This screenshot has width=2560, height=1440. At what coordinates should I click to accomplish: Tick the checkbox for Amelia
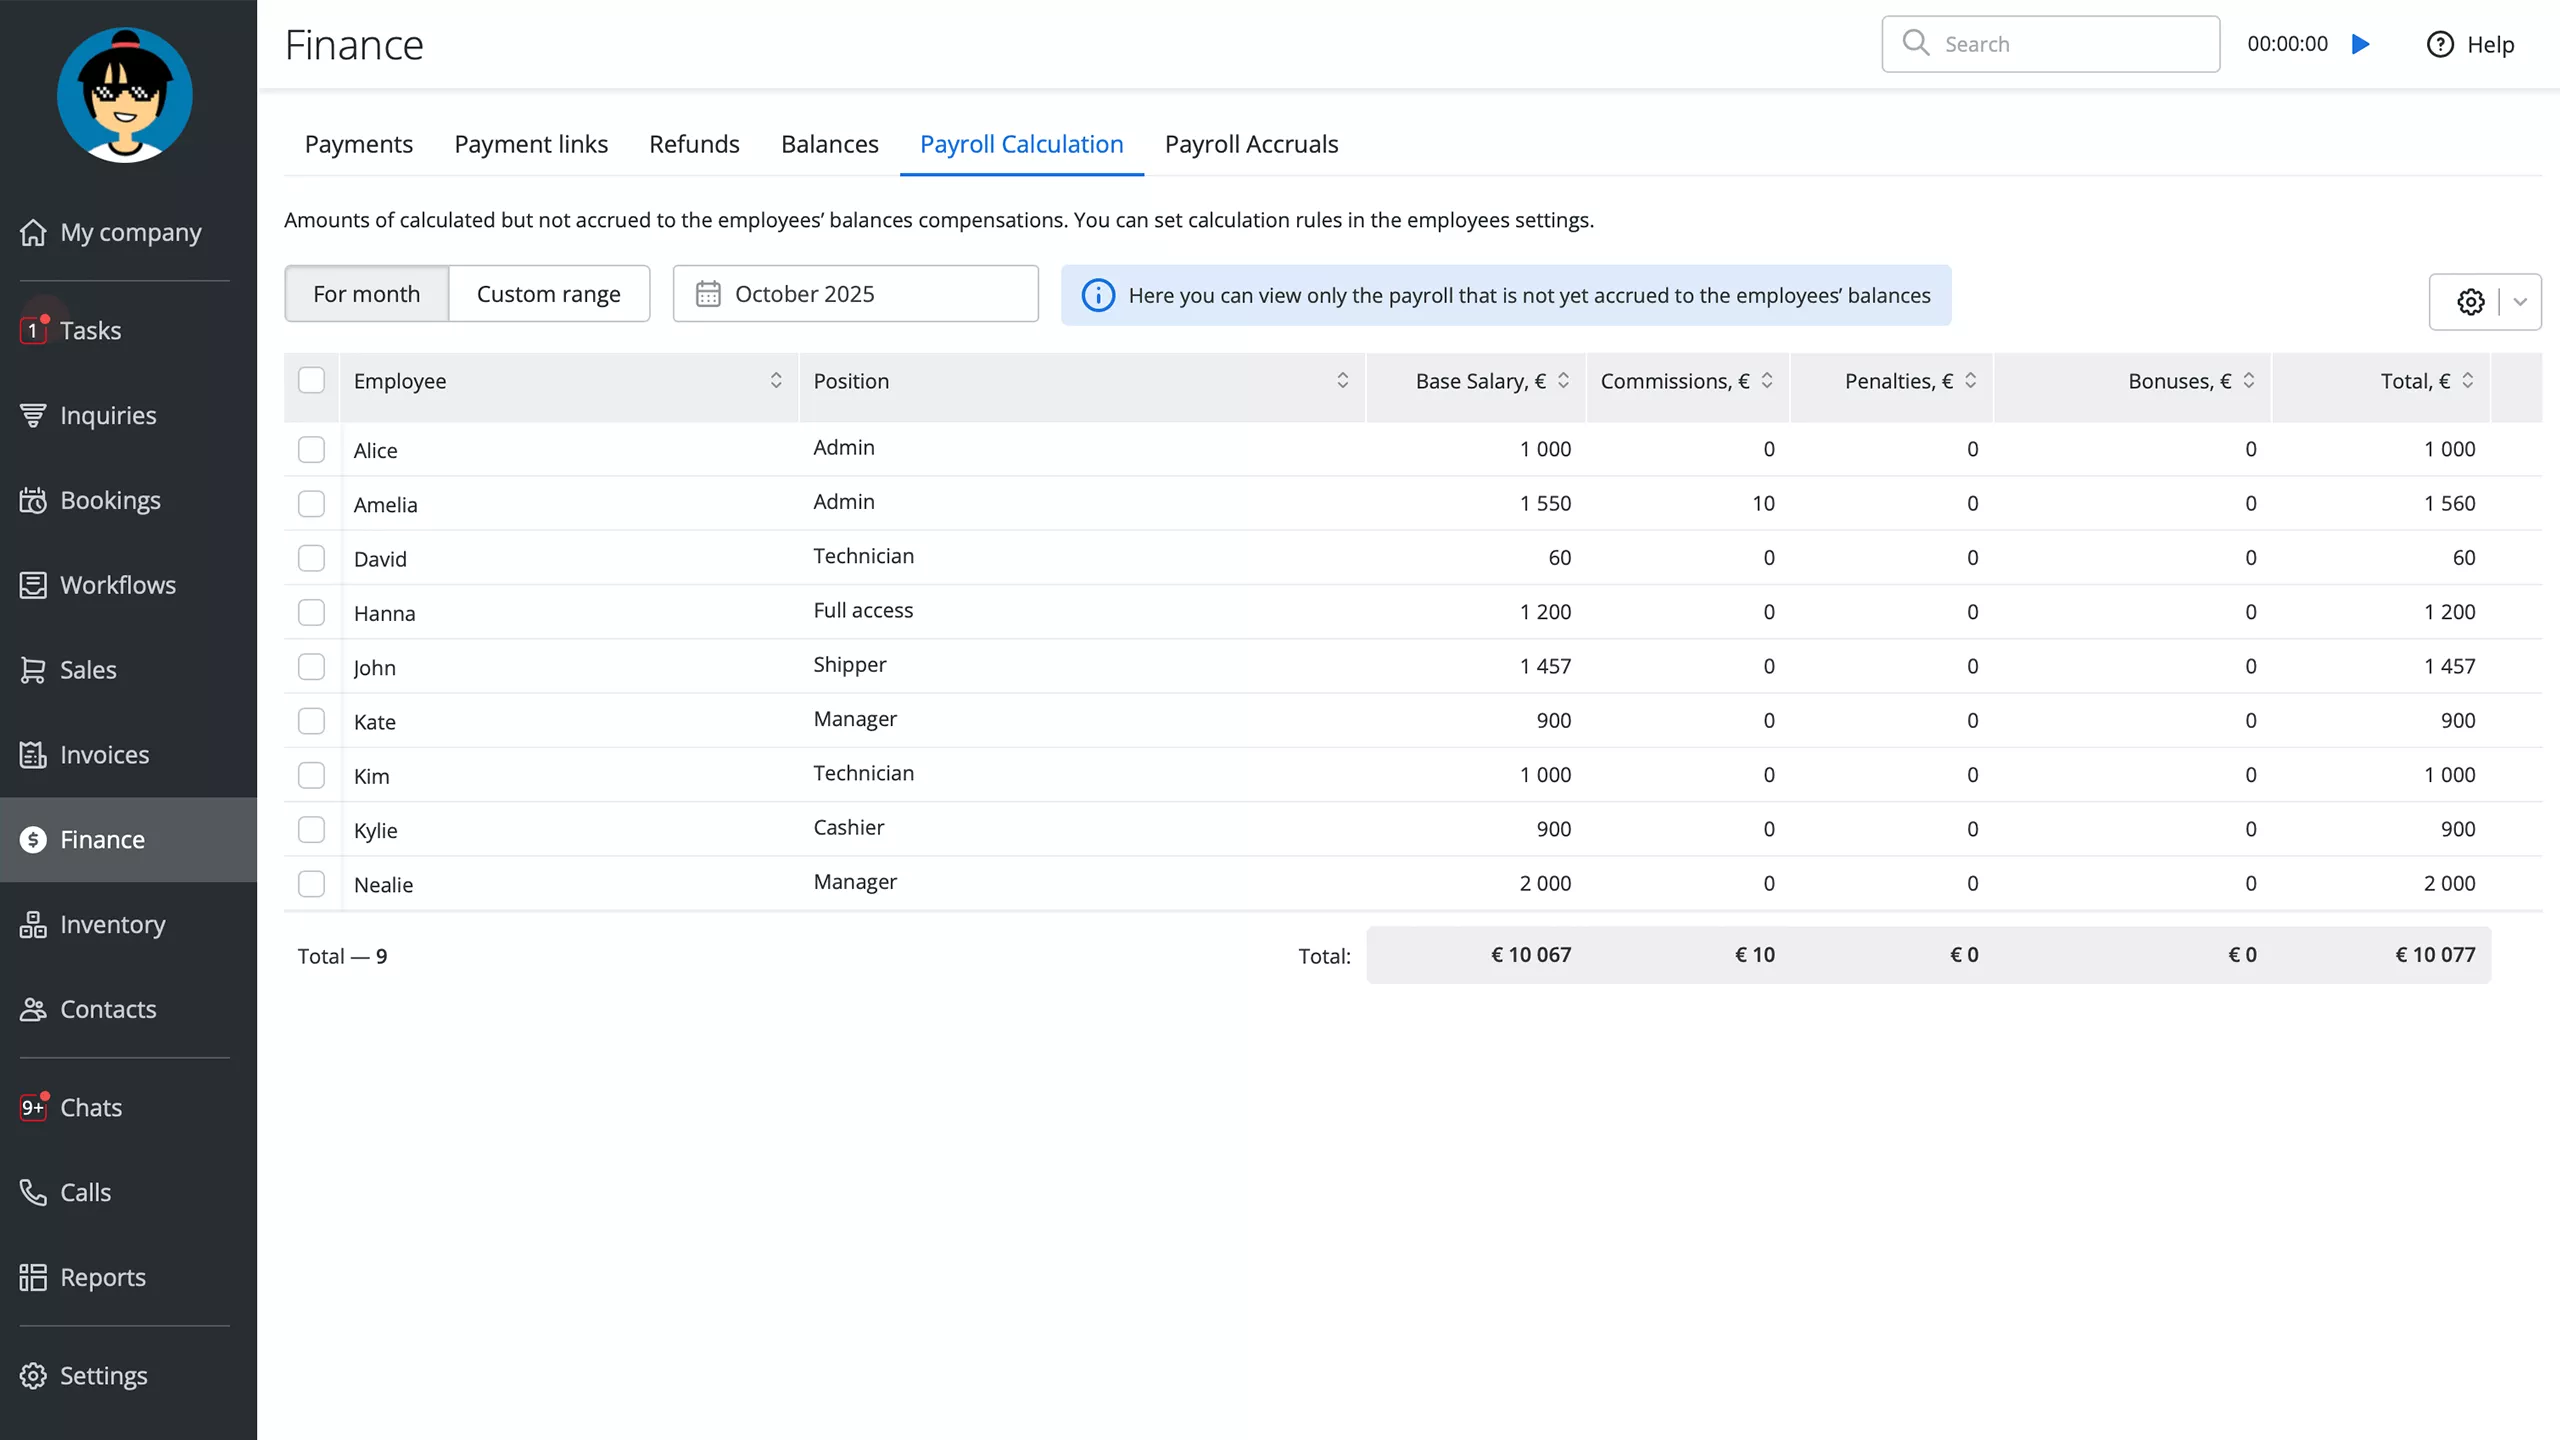(311, 503)
